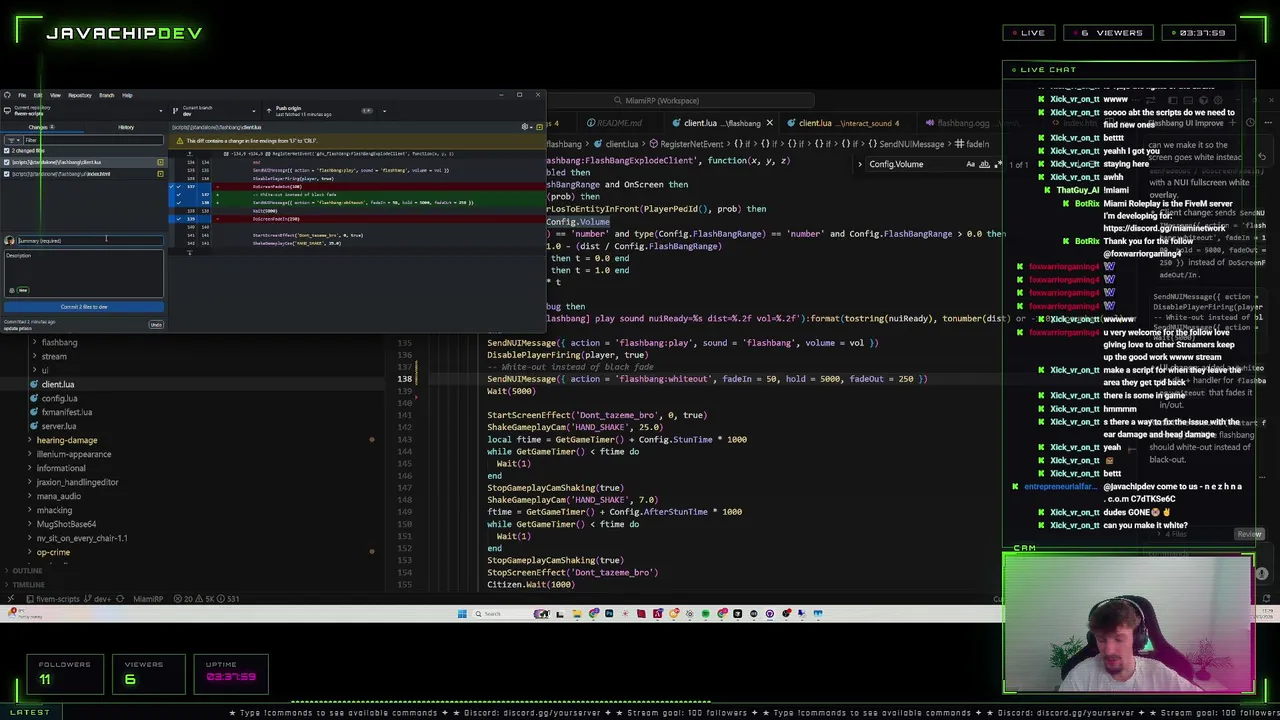Open config.lua in the explorer

59,398
